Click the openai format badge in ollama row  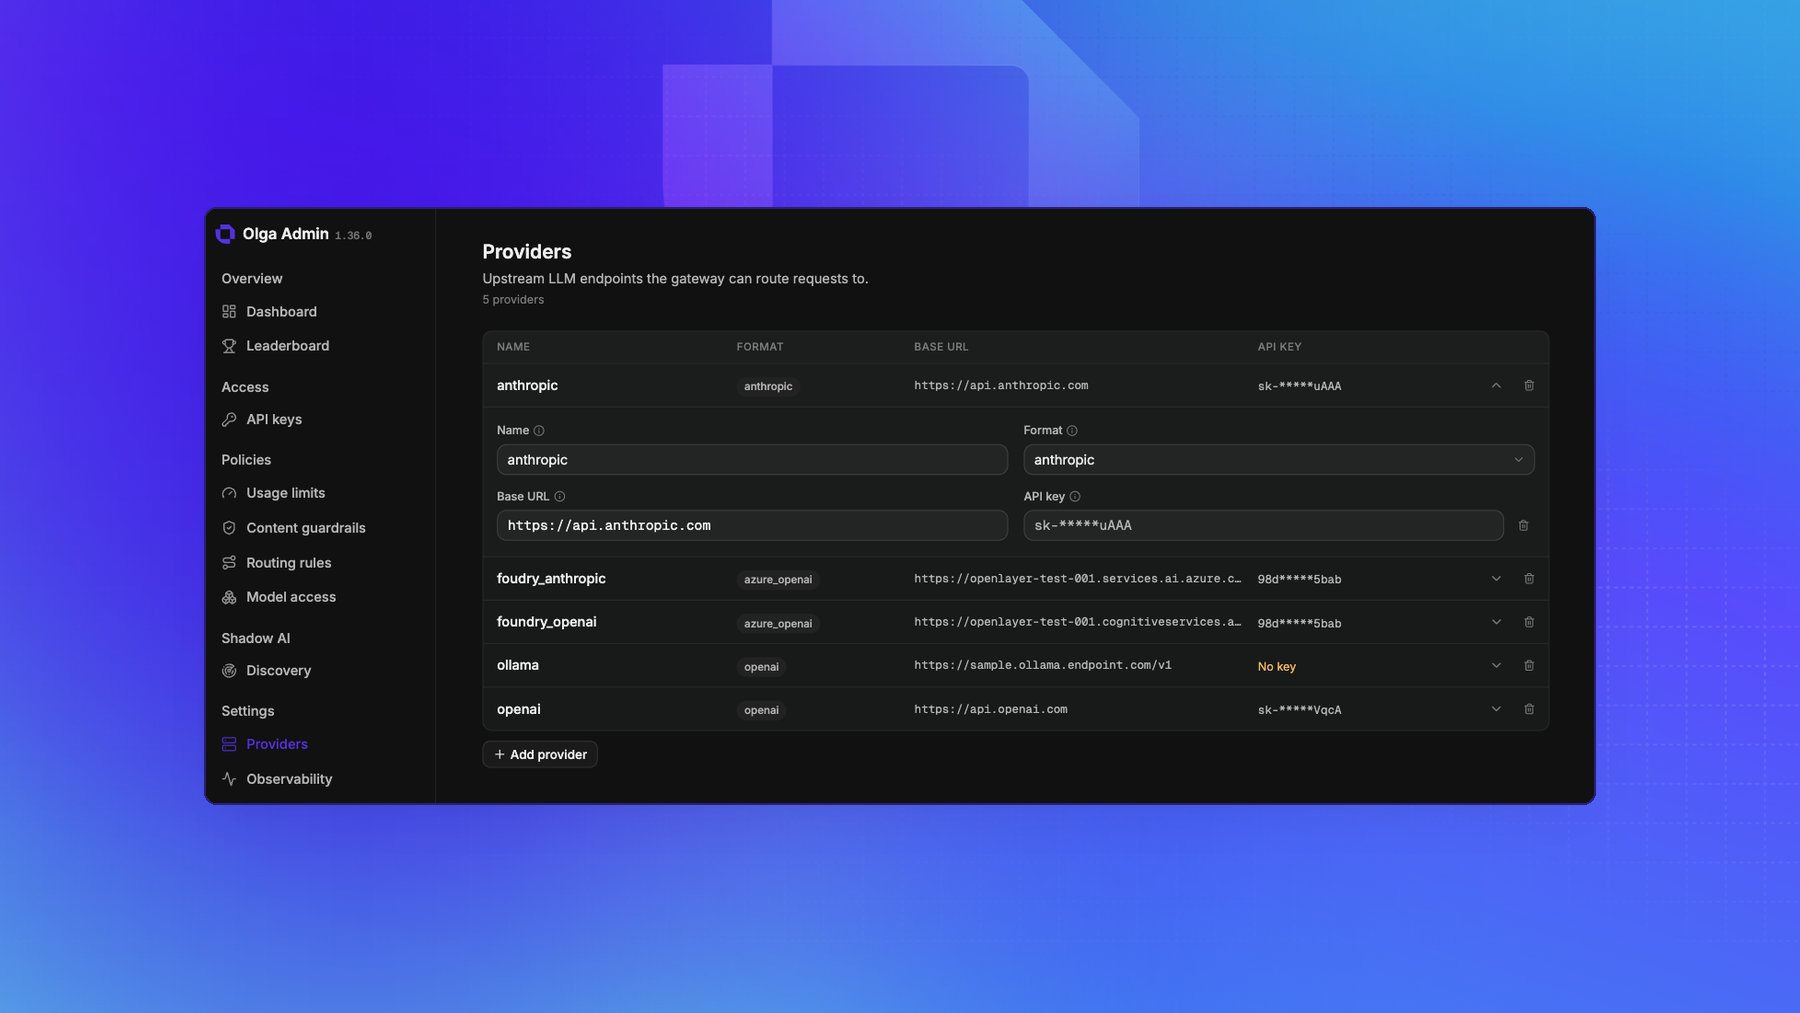761,667
